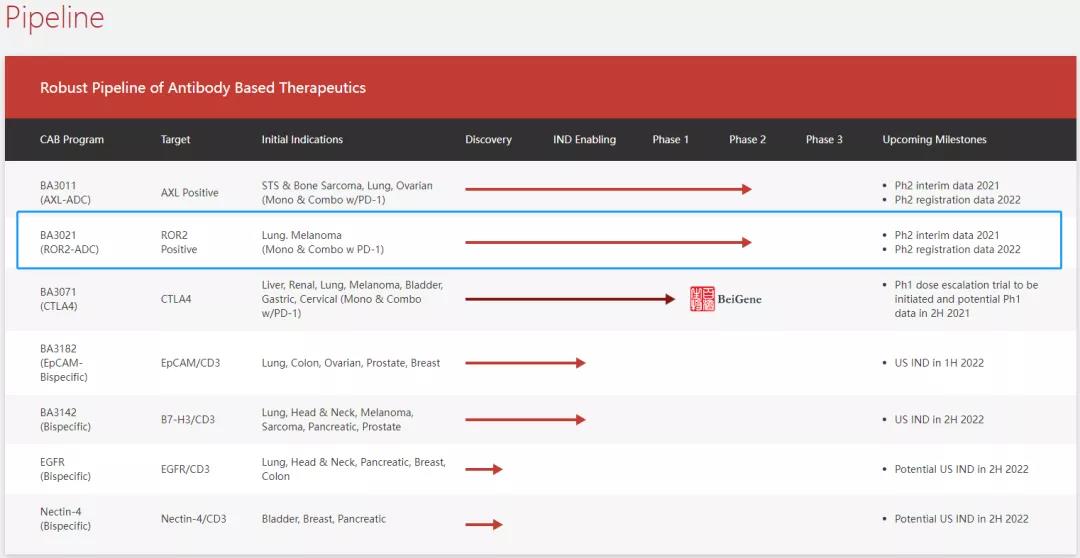Click the EGFR bispecific progress arrow

[483, 469]
